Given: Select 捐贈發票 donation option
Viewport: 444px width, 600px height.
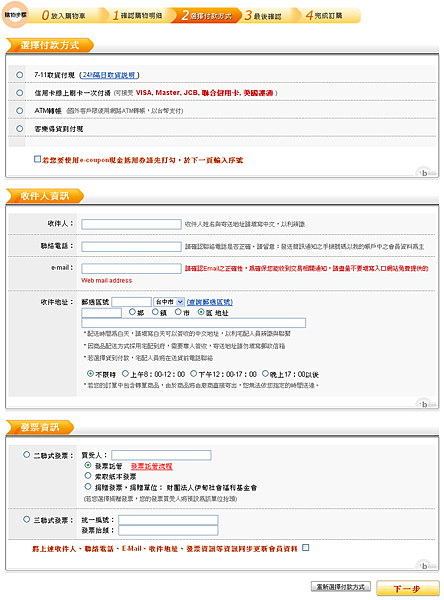Looking at the screenshot, I should coord(88,486).
